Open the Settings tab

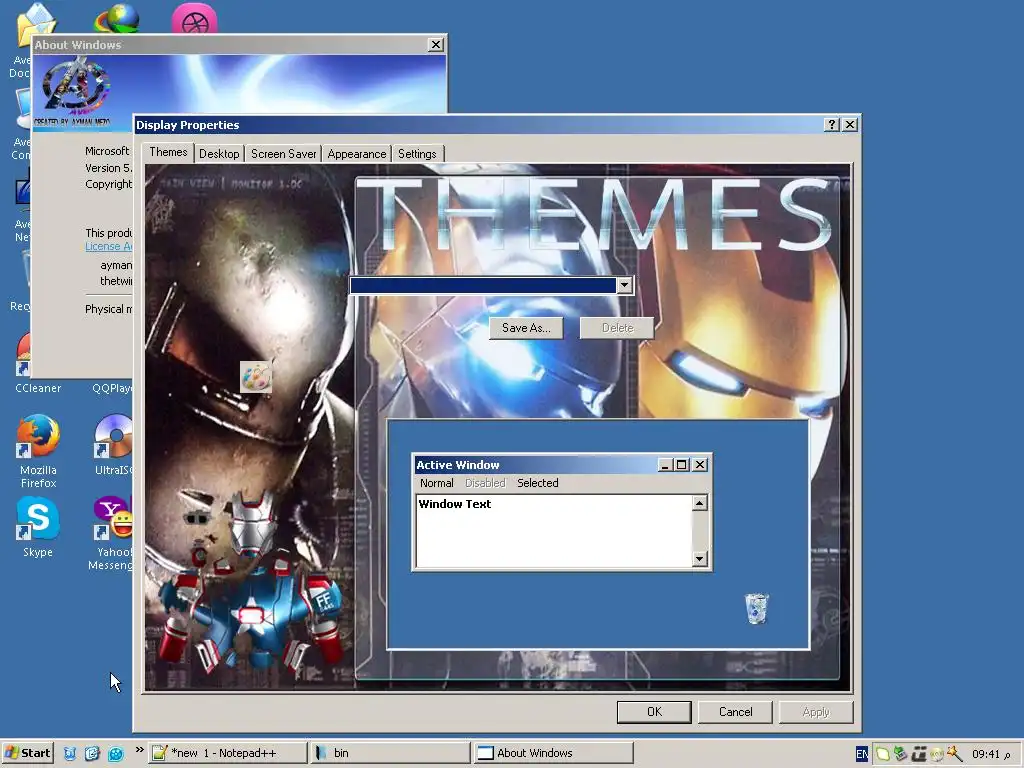click(417, 153)
